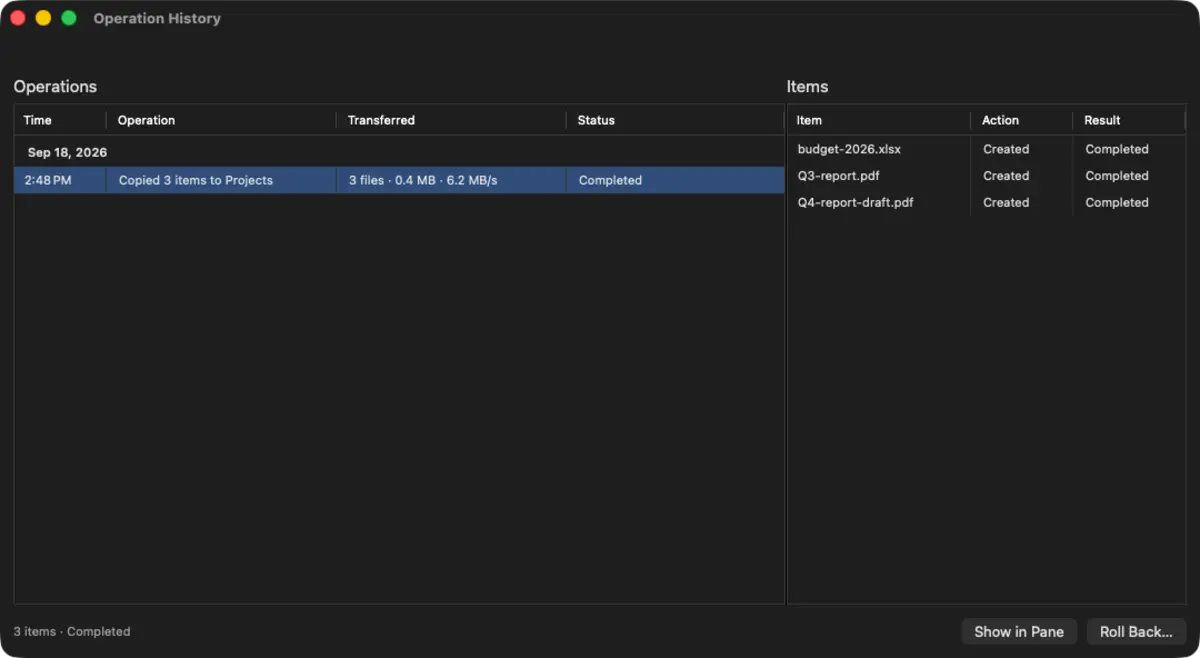The width and height of the screenshot is (1200, 658).
Task: Sort by the Operation column header
Action: (x=221, y=120)
